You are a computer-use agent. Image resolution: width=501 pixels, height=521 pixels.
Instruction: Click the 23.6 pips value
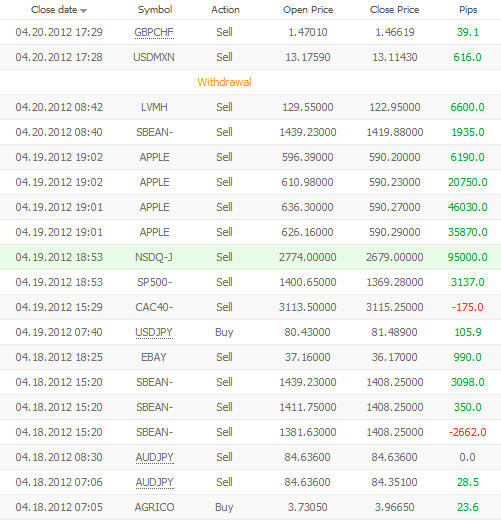coord(468,507)
